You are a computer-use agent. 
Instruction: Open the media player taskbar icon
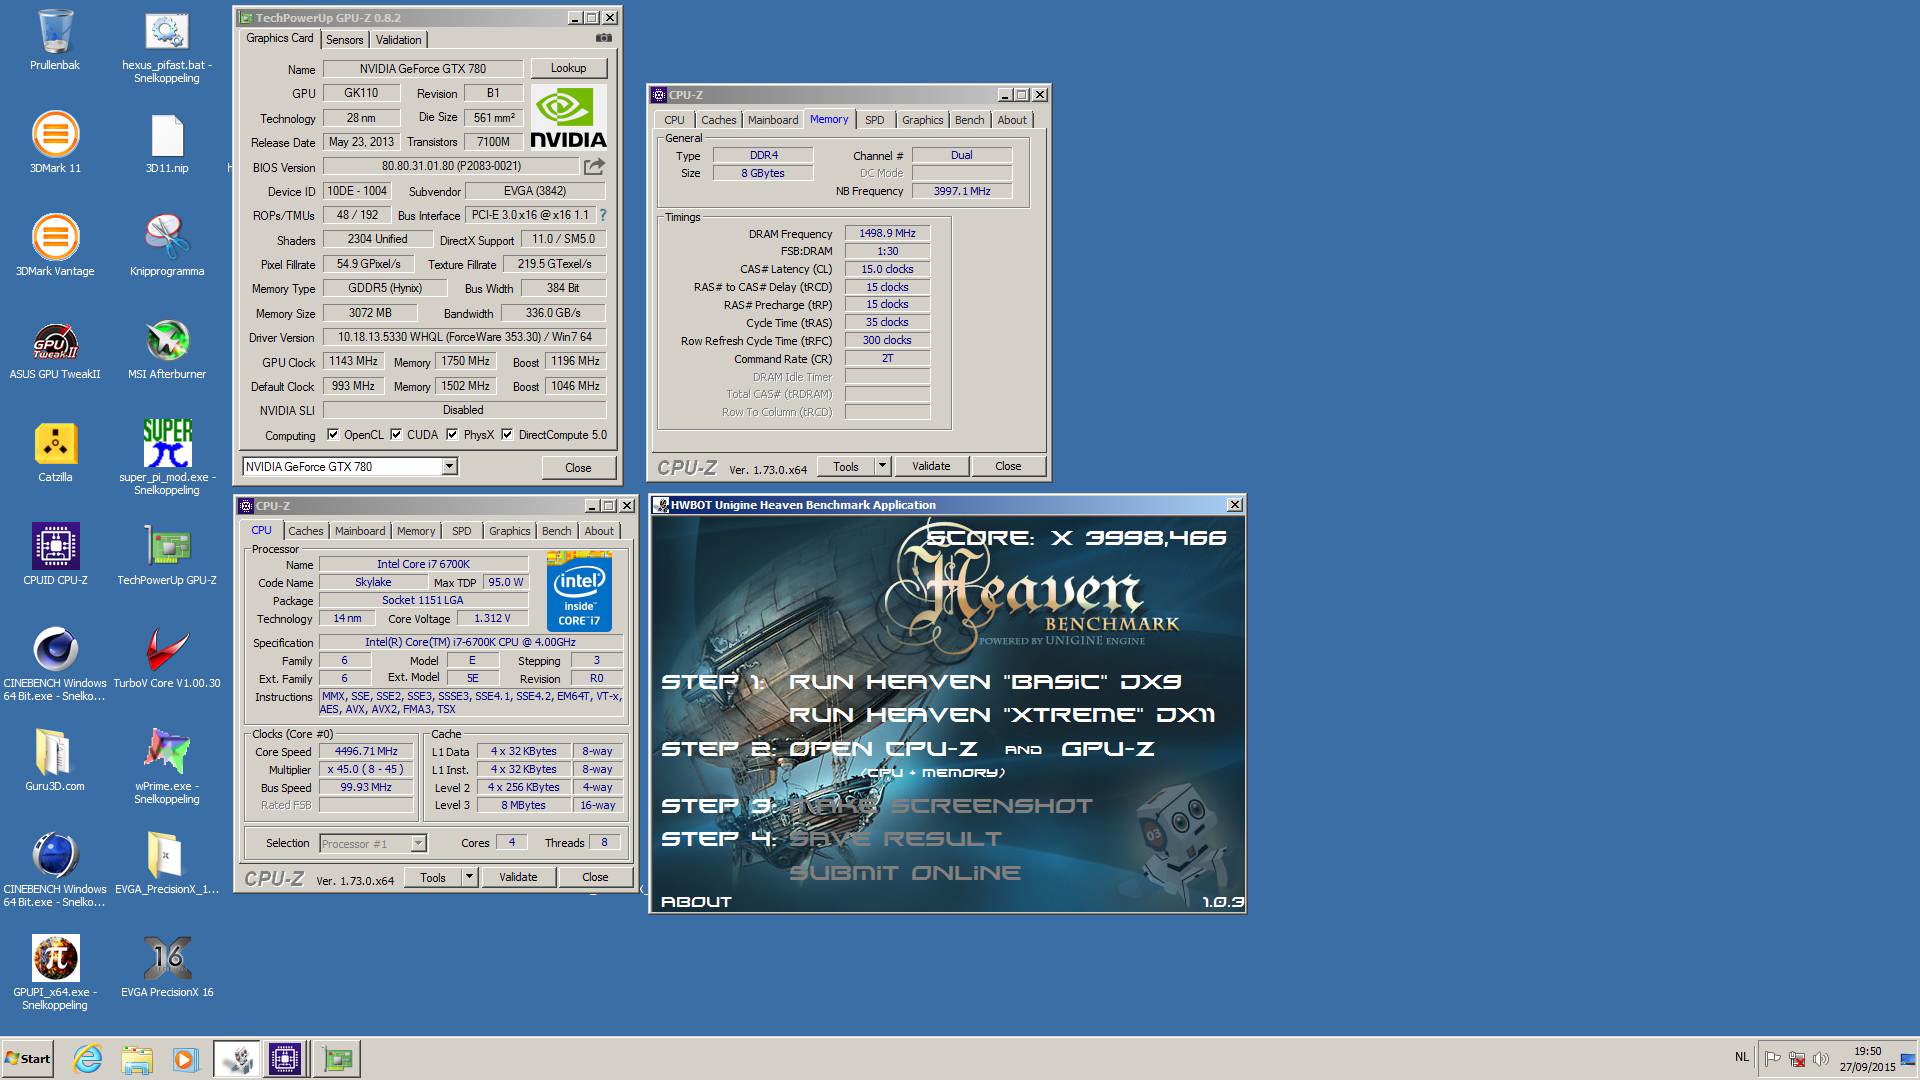(x=185, y=1059)
